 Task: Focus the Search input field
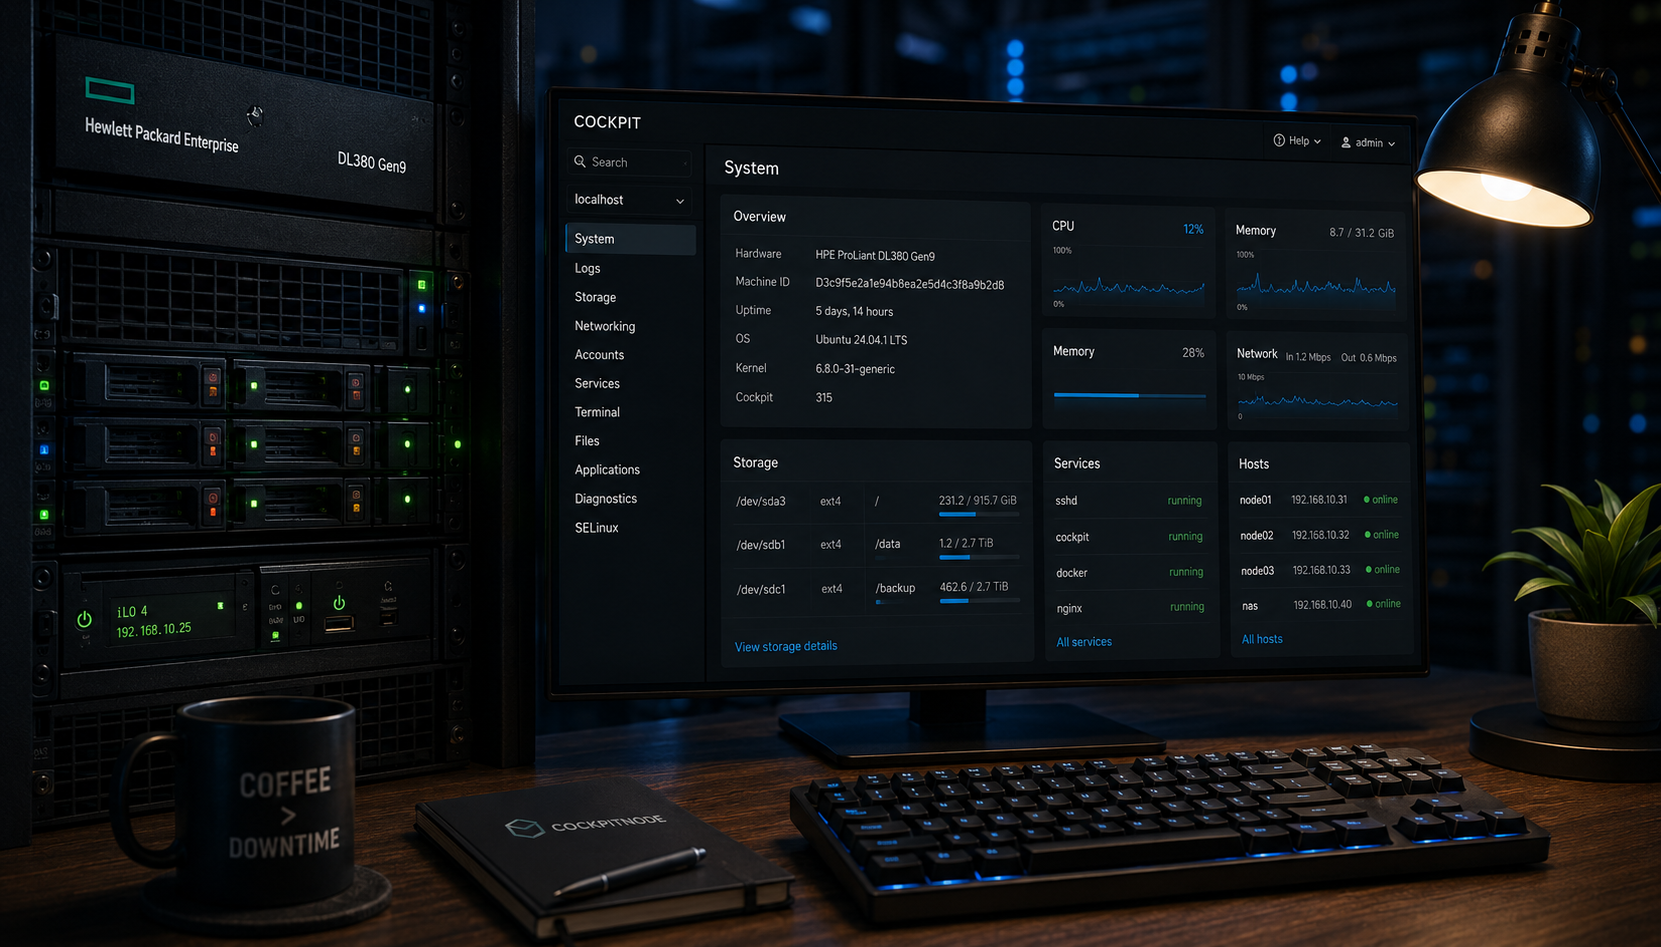tap(630, 162)
